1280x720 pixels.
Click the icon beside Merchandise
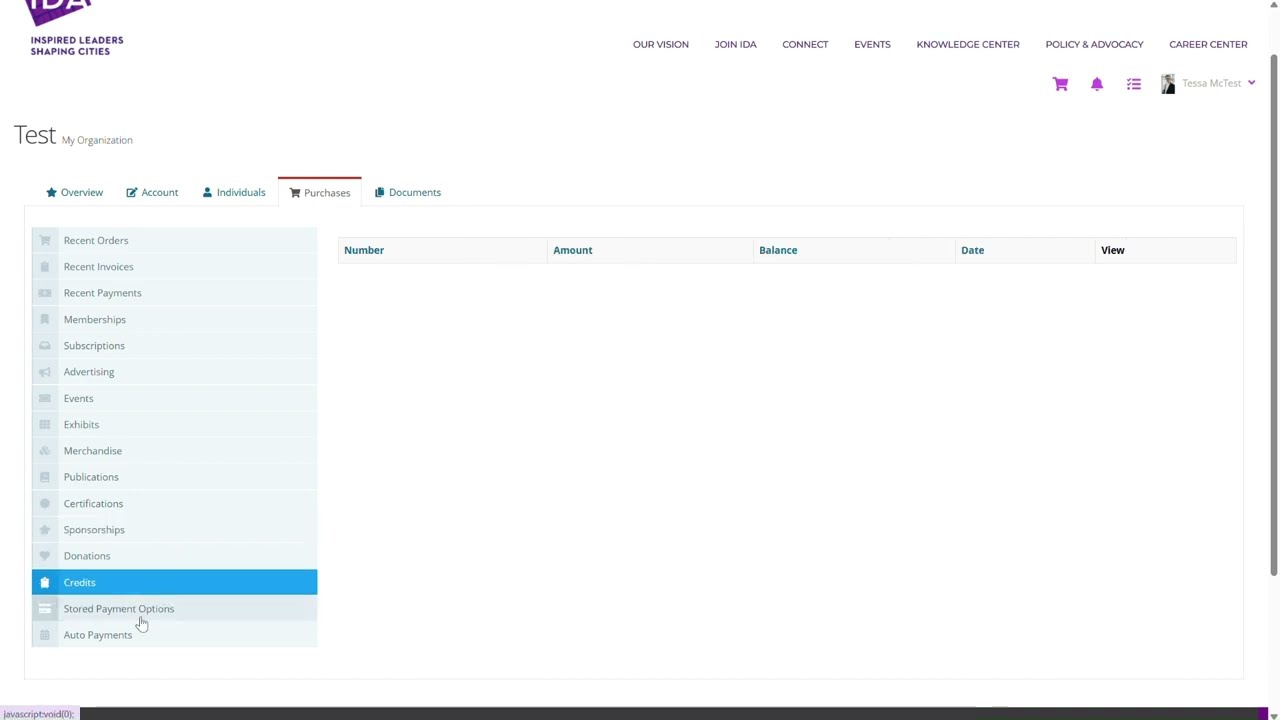[x=44, y=451]
